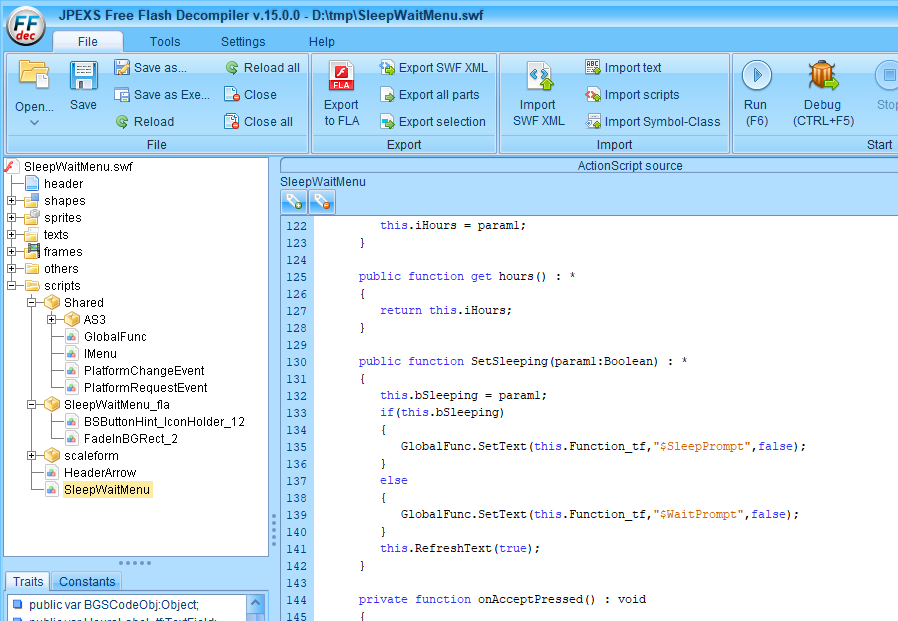
Task: Click scroll up arrow in Traits list
Action: pos(255,602)
